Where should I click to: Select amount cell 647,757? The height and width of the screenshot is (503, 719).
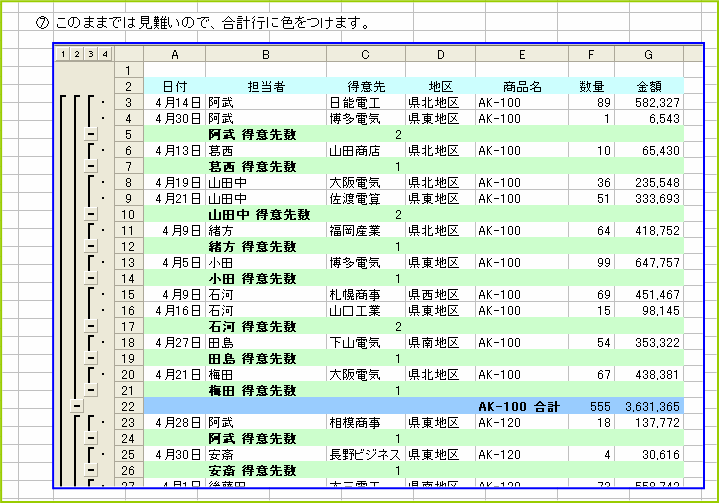tap(648, 262)
